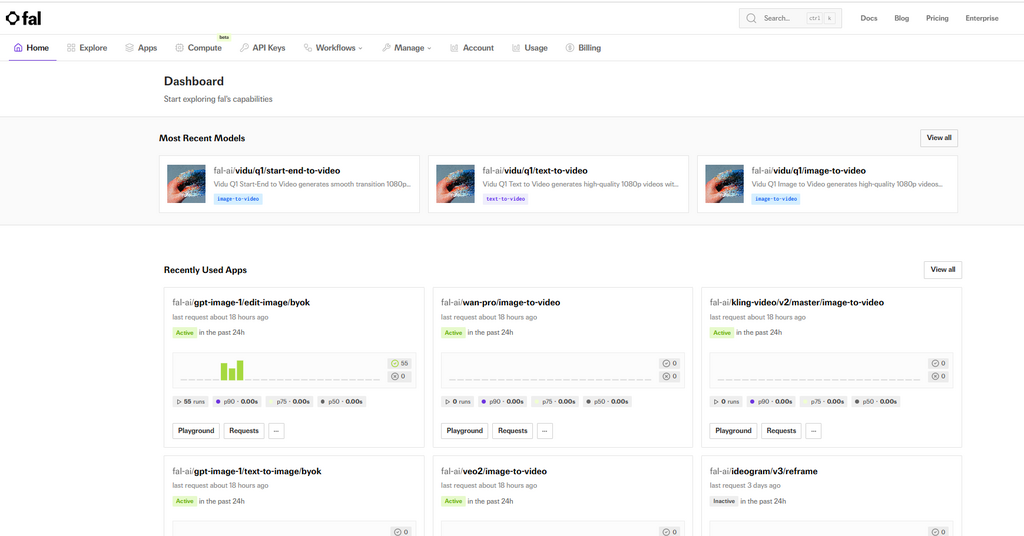Open the Docs link
The width and height of the screenshot is (1024, 536).
tap(869, 18)
